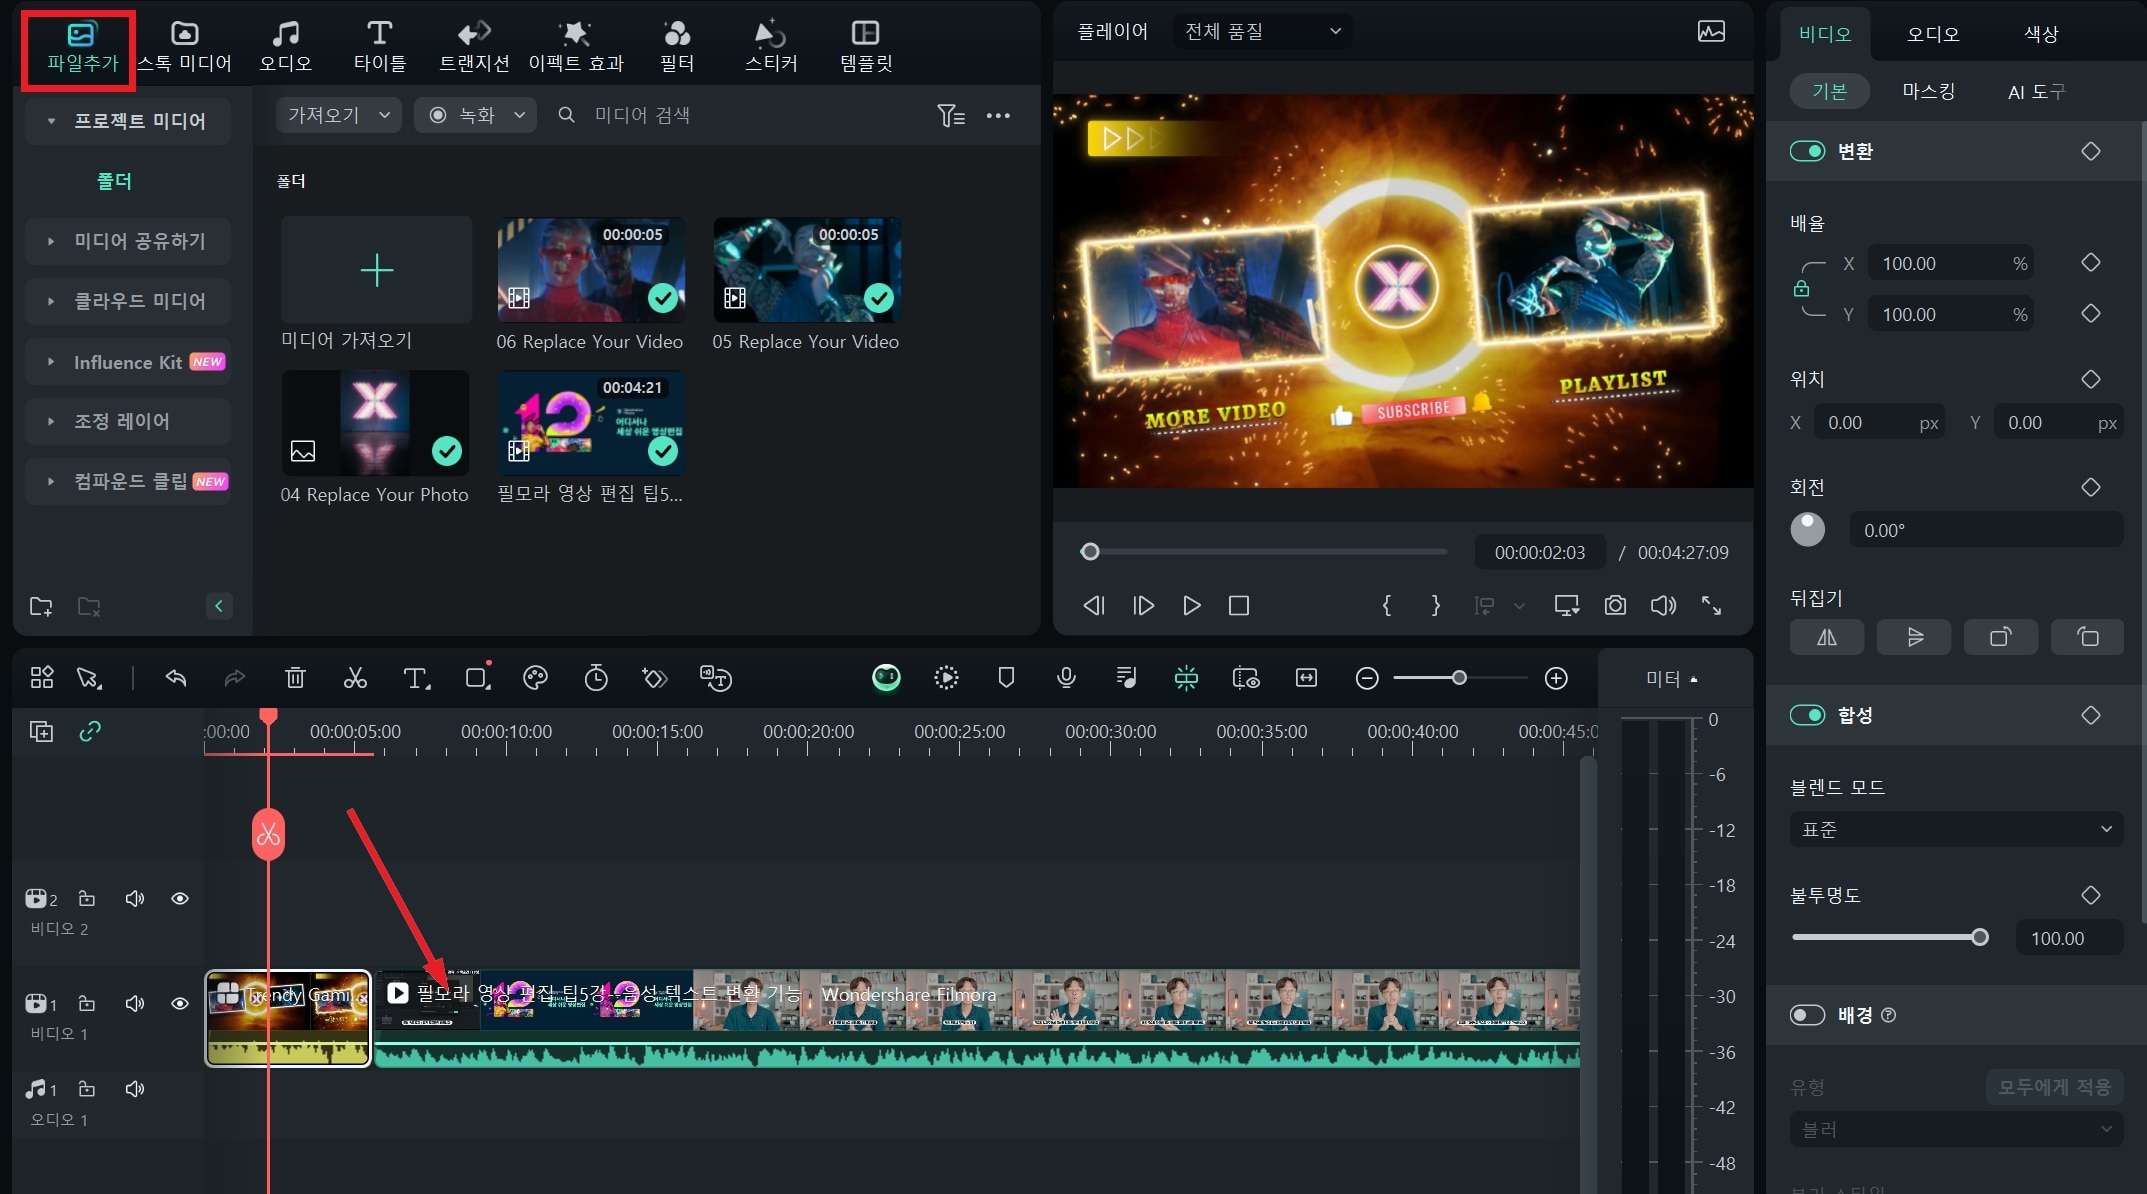
Task: Hide 비디오 2 track with eye icon
Action: tap(180, 898)
